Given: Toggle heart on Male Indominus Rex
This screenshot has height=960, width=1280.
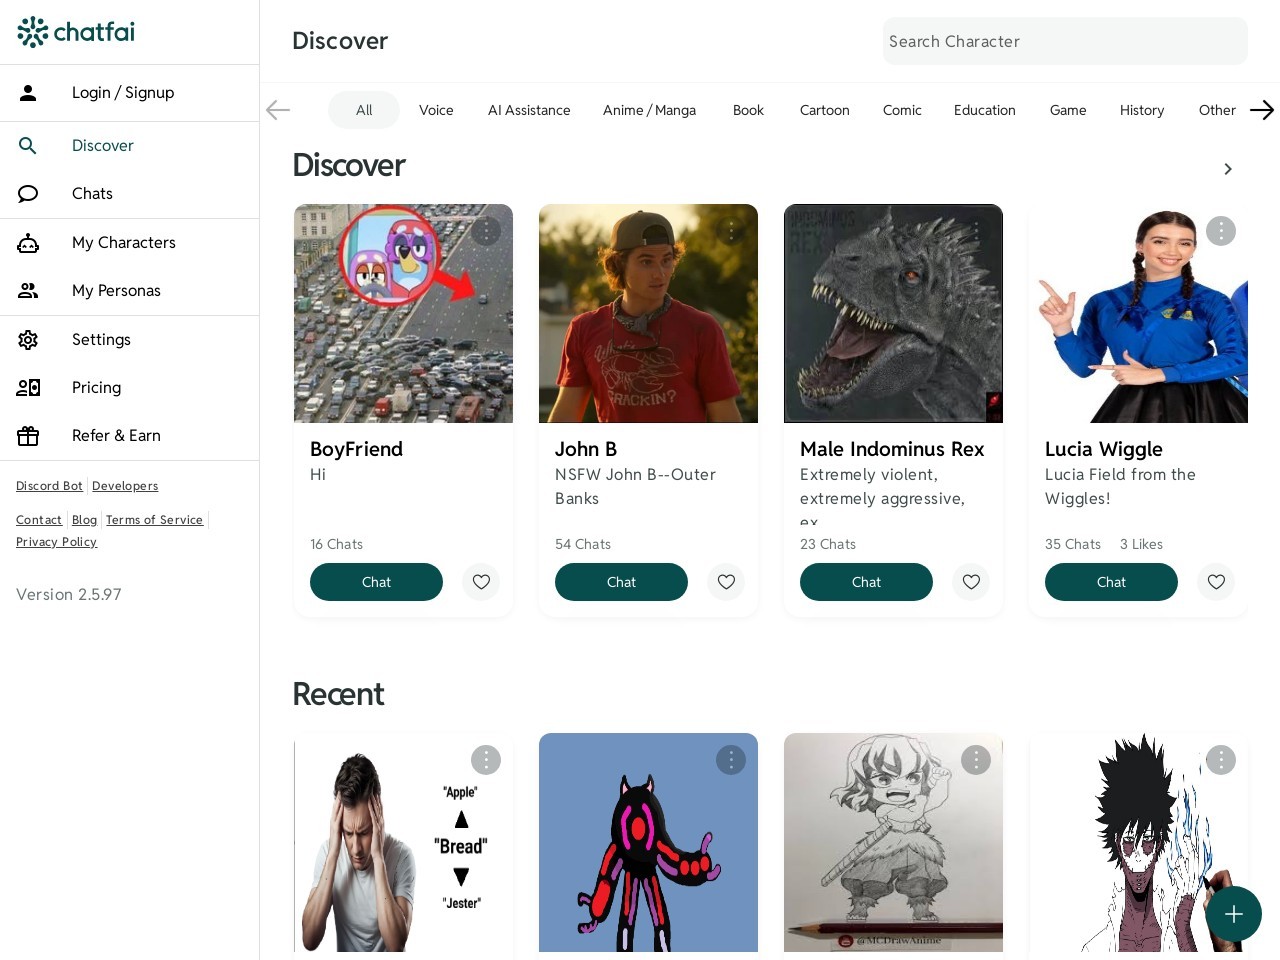Looking at the screenshot, I should [x=971, y=582].
